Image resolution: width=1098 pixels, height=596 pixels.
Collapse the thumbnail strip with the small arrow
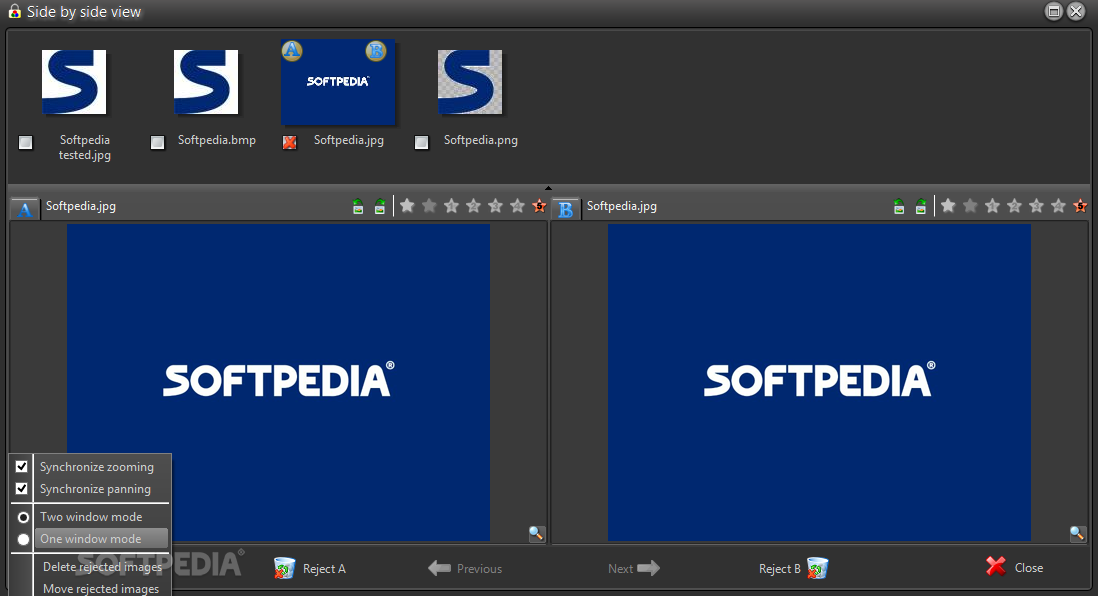tap(548, 188)
